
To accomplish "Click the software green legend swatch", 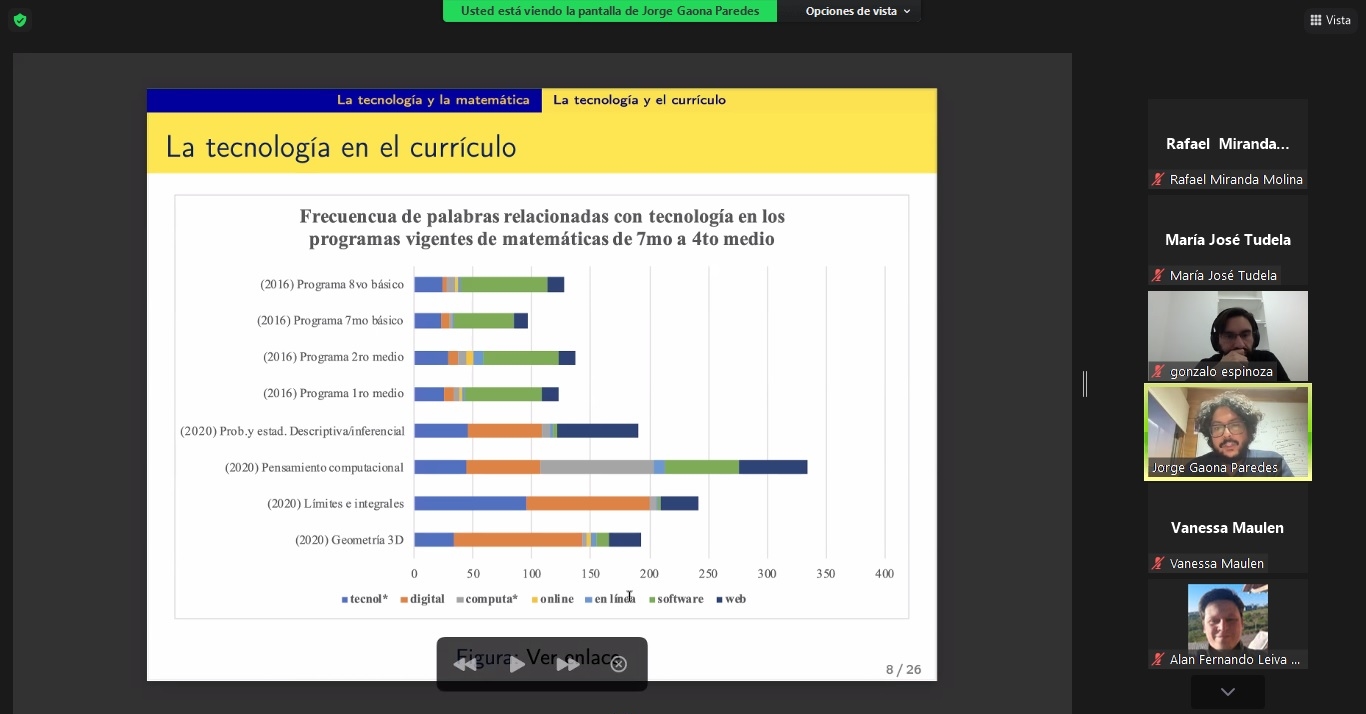I will pos(652,600).
